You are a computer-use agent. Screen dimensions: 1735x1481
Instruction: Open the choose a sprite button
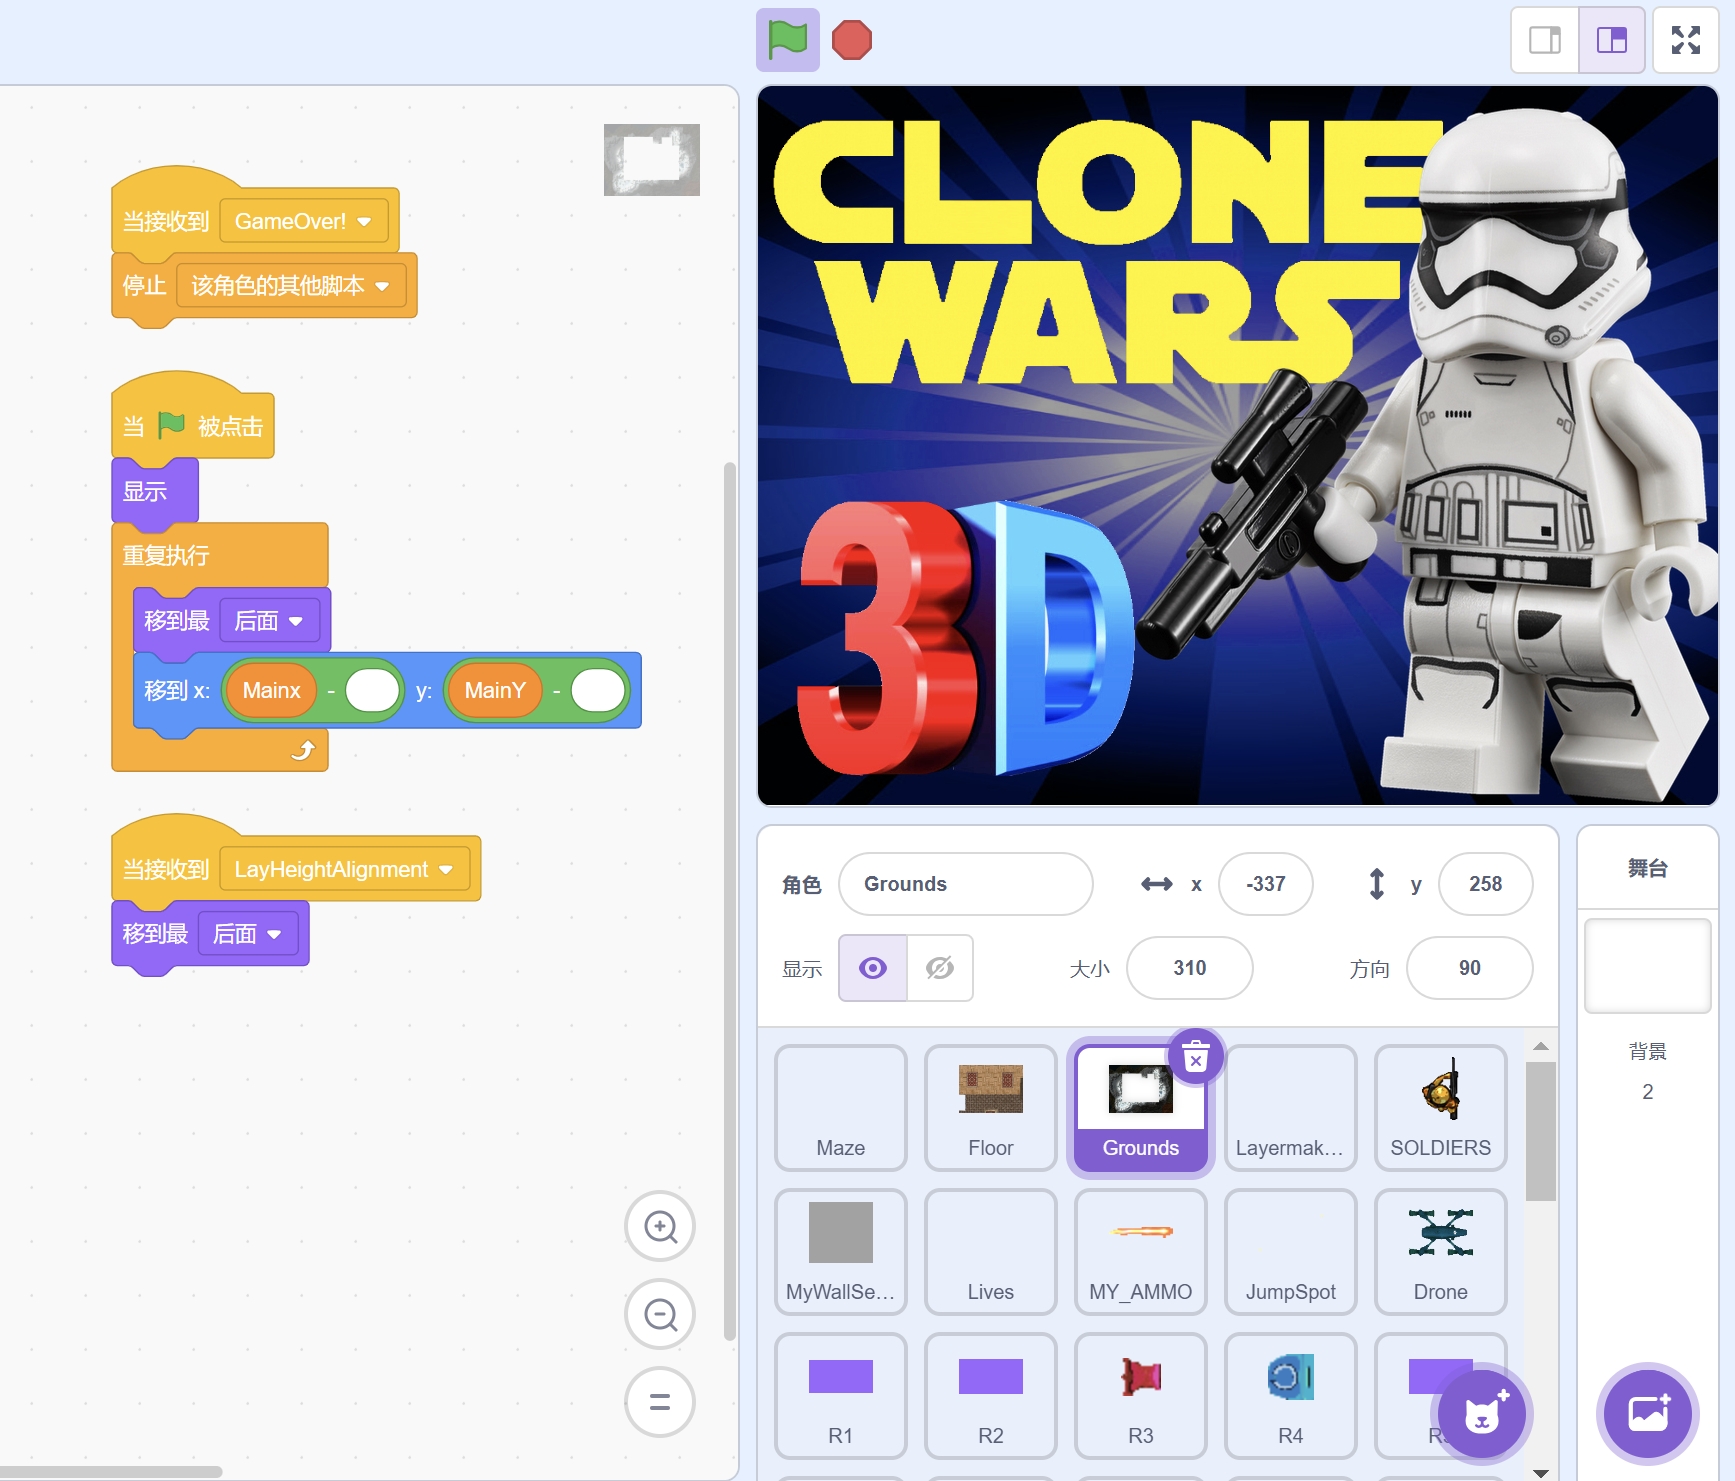(1482, 1414)
